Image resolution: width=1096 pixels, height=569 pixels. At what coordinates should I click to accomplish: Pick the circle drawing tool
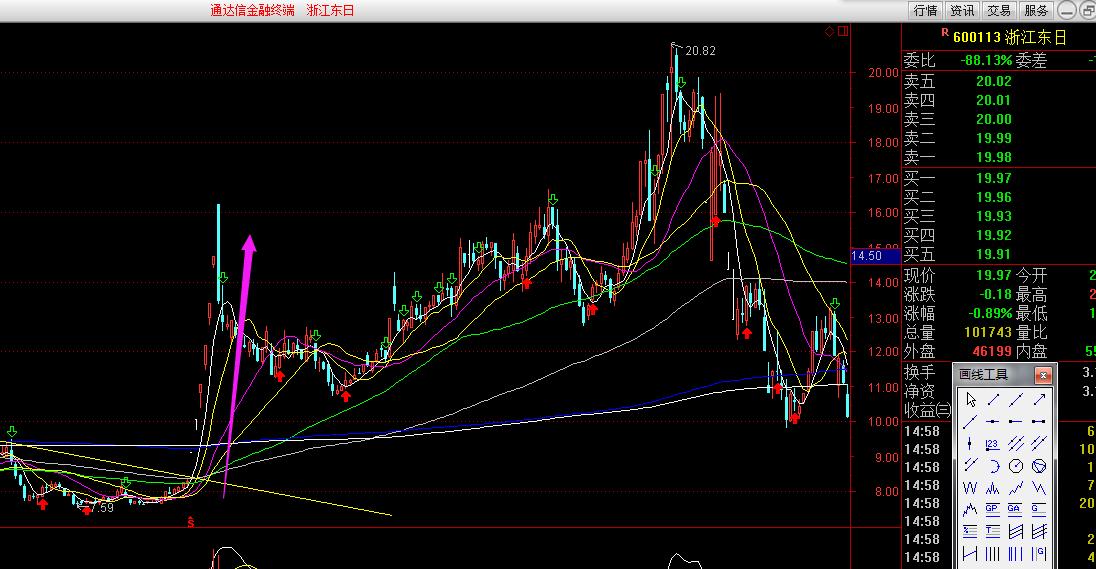click(1016, 466)
